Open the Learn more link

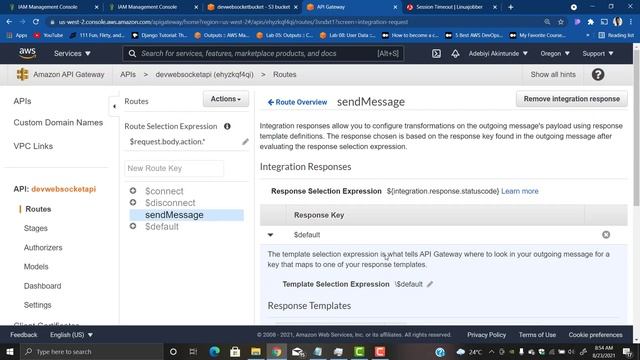(520, 191)
